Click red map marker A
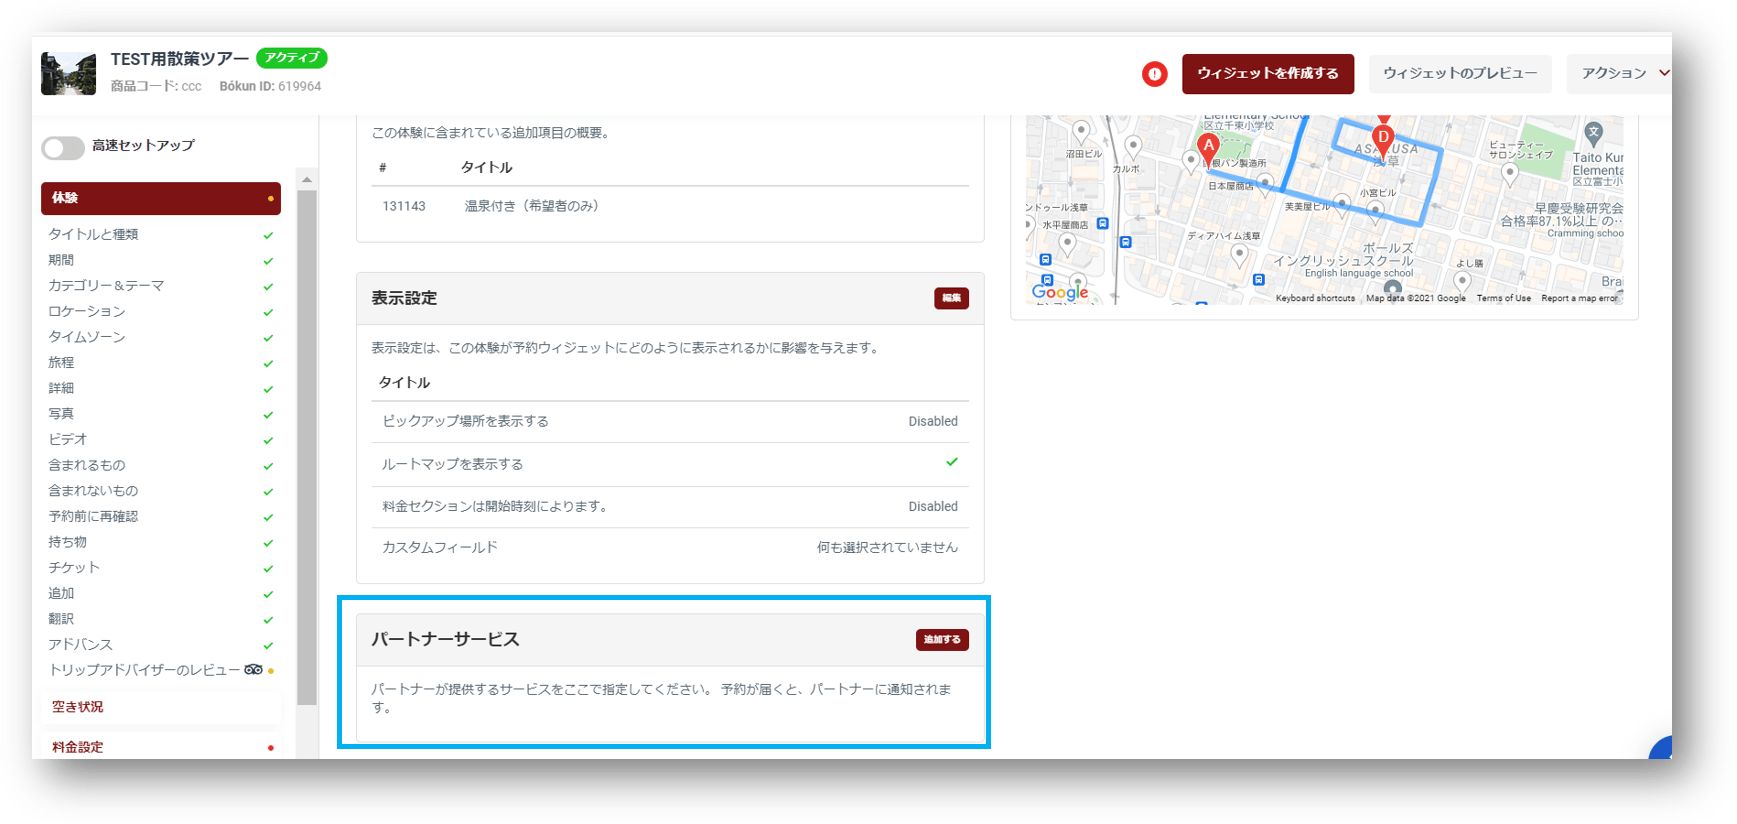1737x824 pixels. [x=1208, y=147]
